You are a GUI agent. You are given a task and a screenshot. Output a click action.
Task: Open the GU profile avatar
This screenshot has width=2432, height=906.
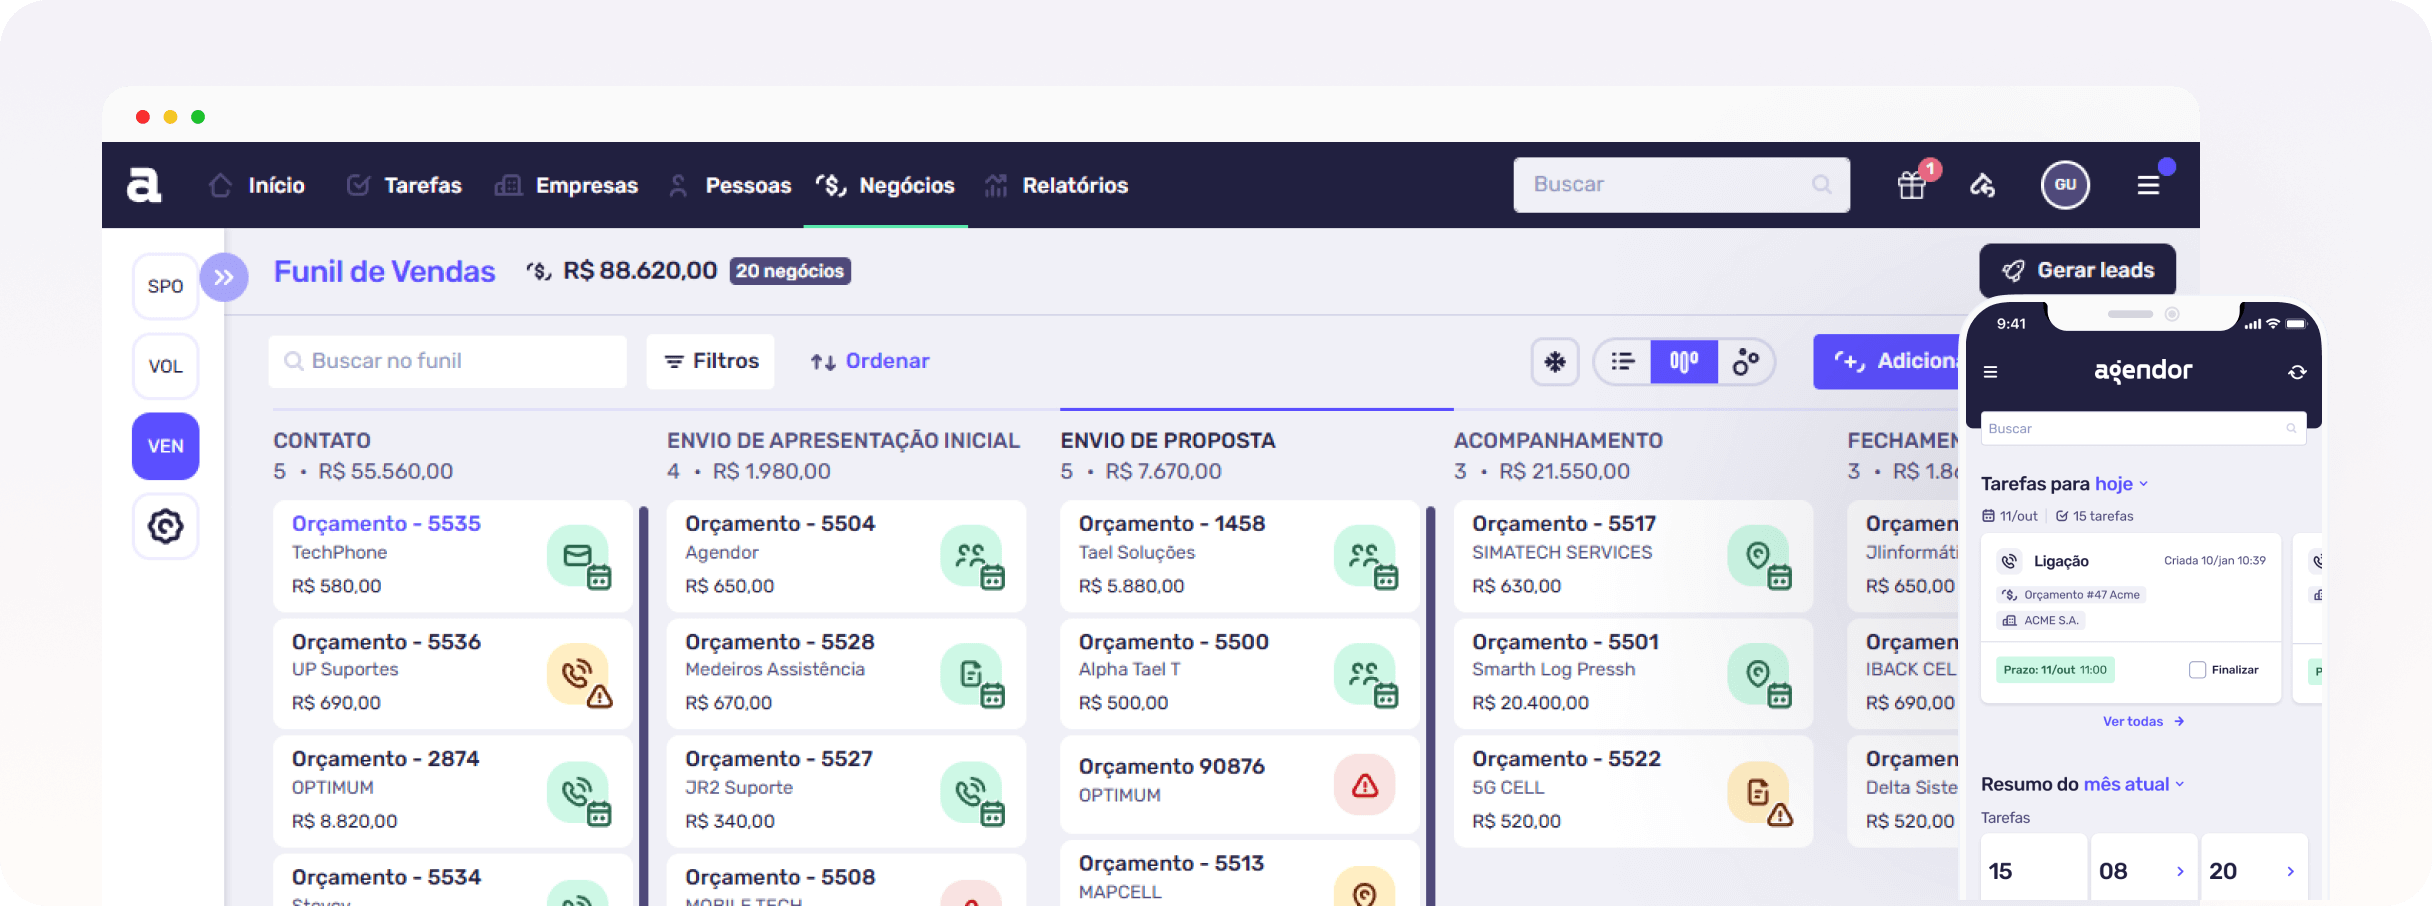click(2065, 185)
